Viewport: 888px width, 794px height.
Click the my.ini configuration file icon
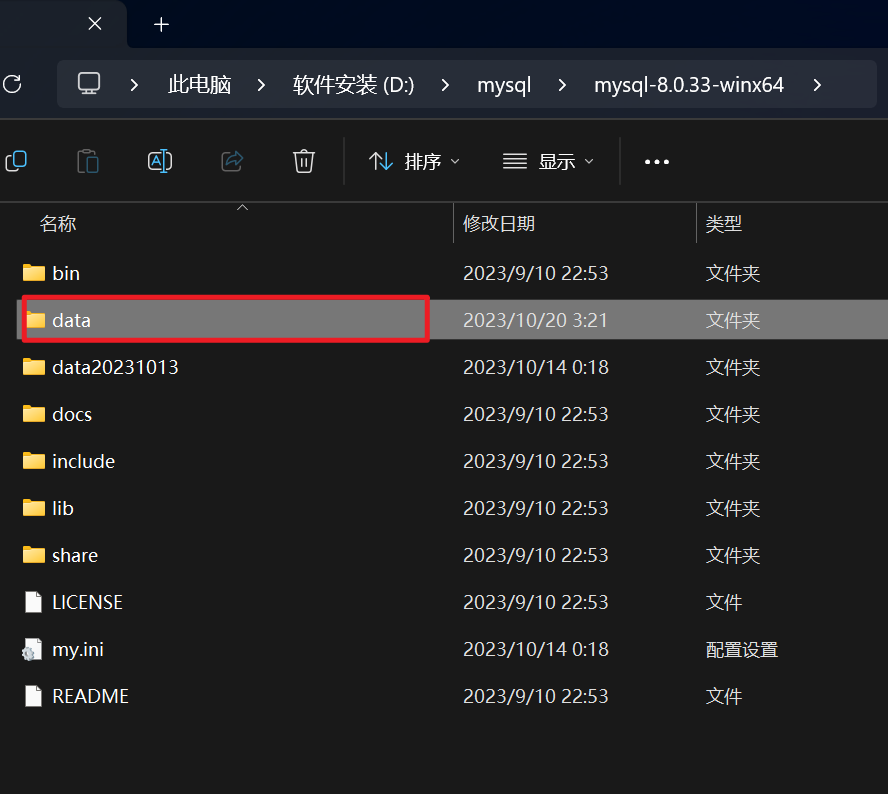coord(32,649)
